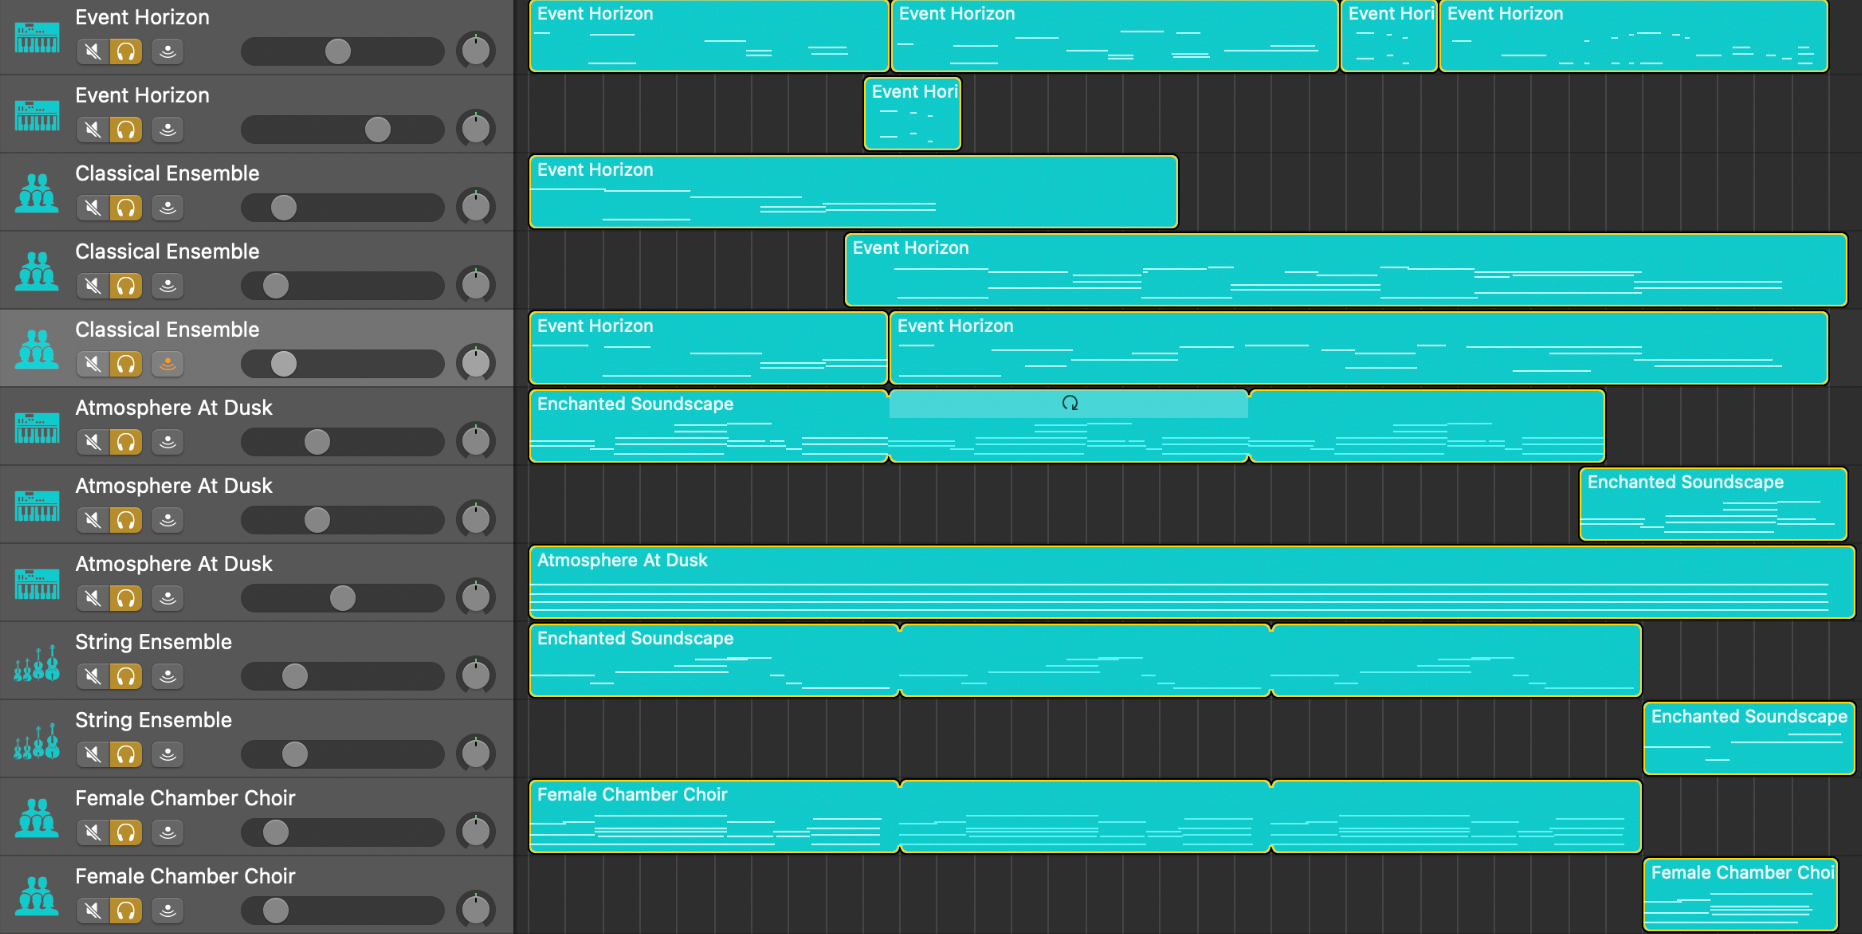The width and height of the screenshot is (1862, 934).
Task: Toggle input monitoring on first Female Chamber Choir track
Action: (168, 832)
